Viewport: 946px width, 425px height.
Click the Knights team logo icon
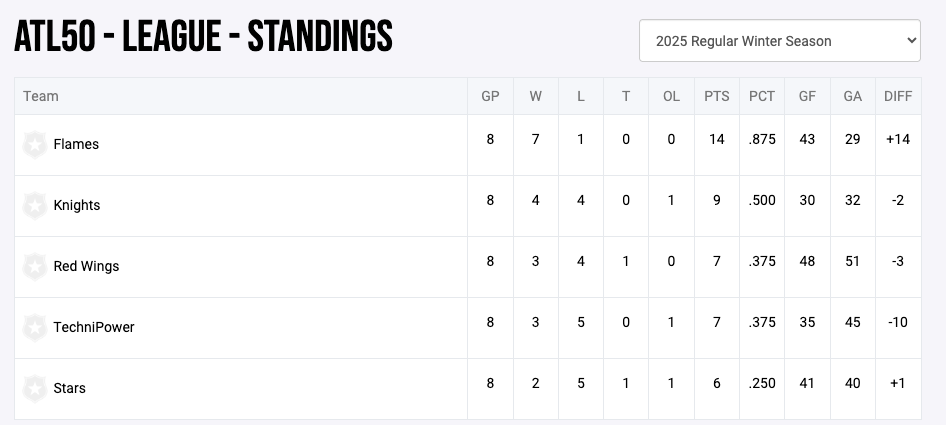35,206
